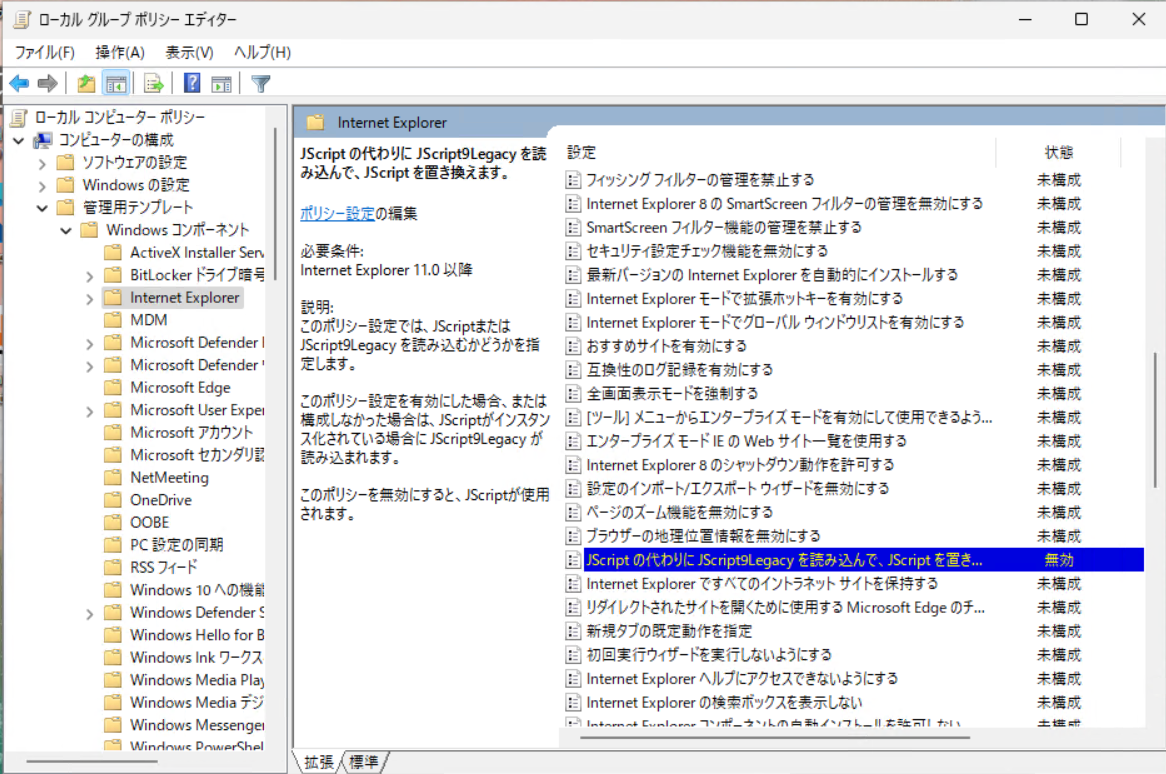Viewport: 1166px width, 774px height.
Task: Expand the ソフトウェアの設定 node
Action: pyautogui.click(x=42, y=163)
